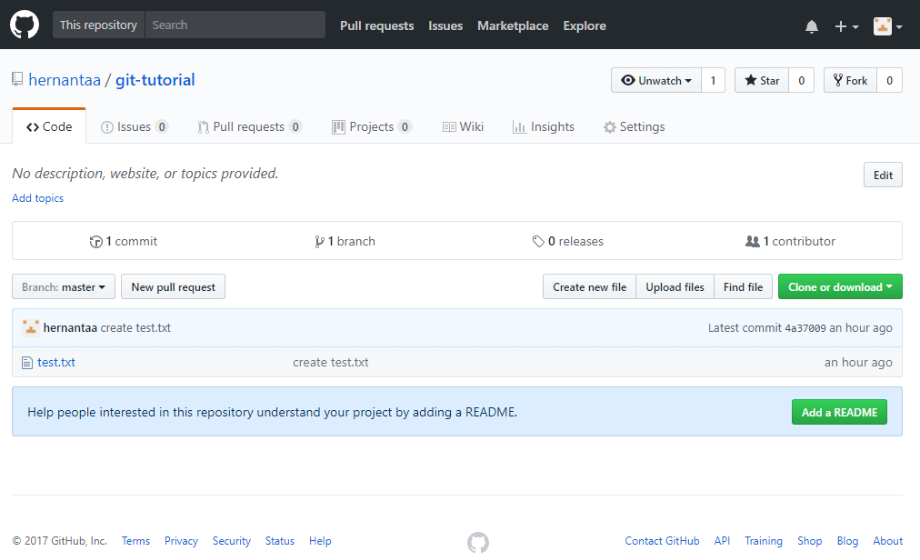Open the hernantaa owner link

click(65, 80)
